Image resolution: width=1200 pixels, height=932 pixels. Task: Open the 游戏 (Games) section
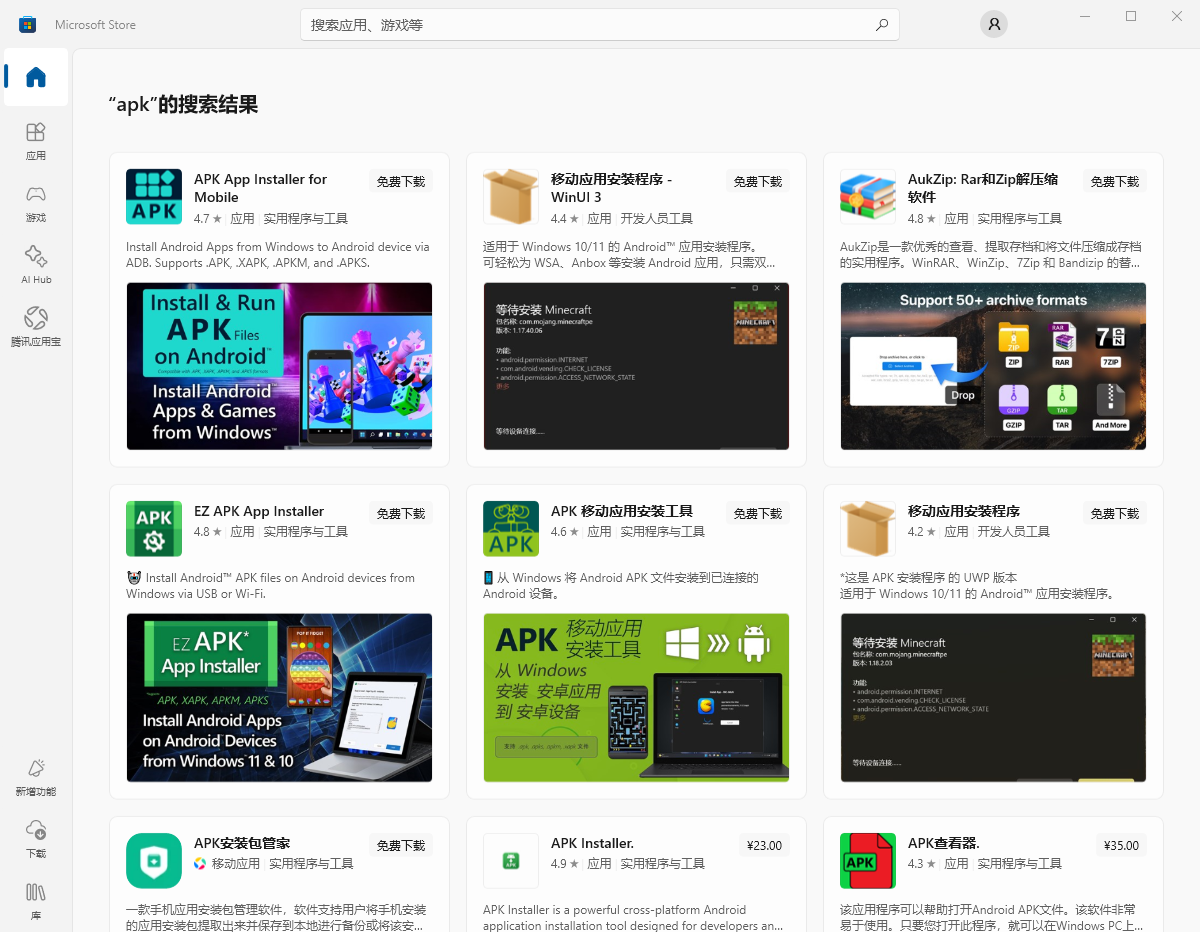click(x=36, y=202)
